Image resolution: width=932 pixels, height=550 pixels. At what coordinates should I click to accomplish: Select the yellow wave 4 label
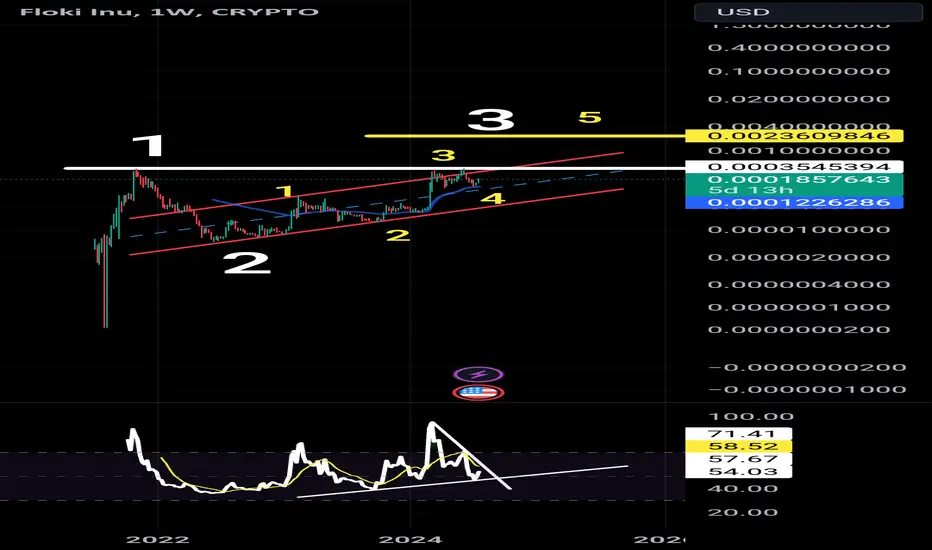point(493,198)
